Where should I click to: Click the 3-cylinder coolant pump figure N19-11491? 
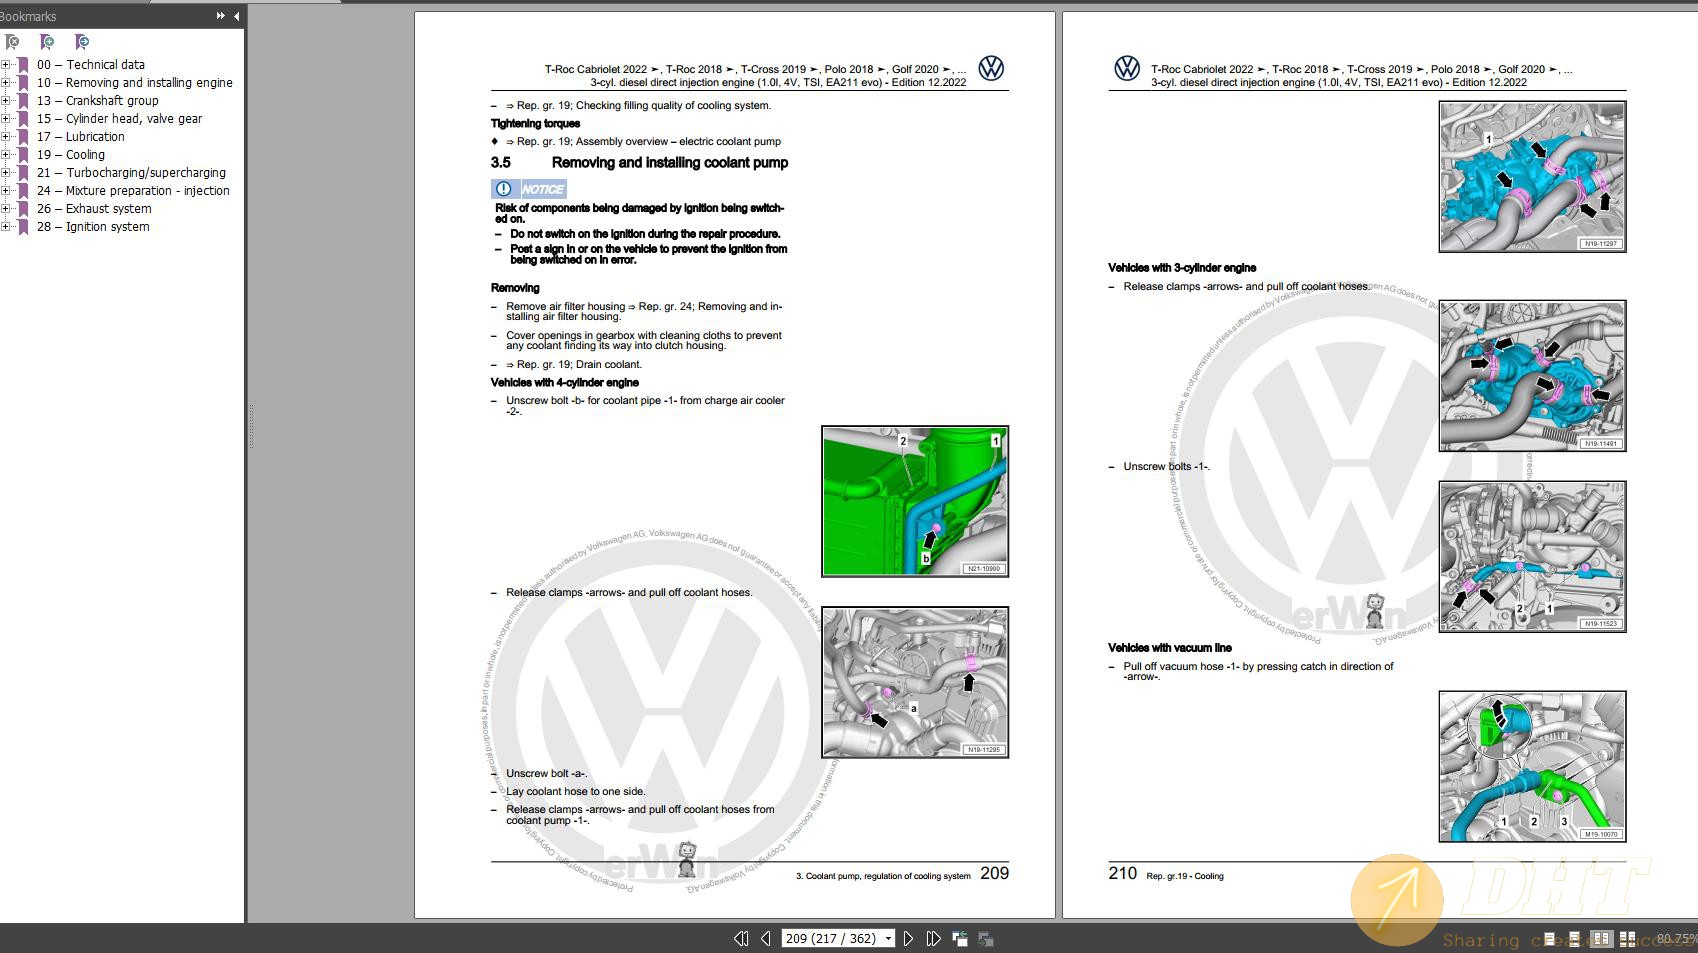tap(1532, 376)
